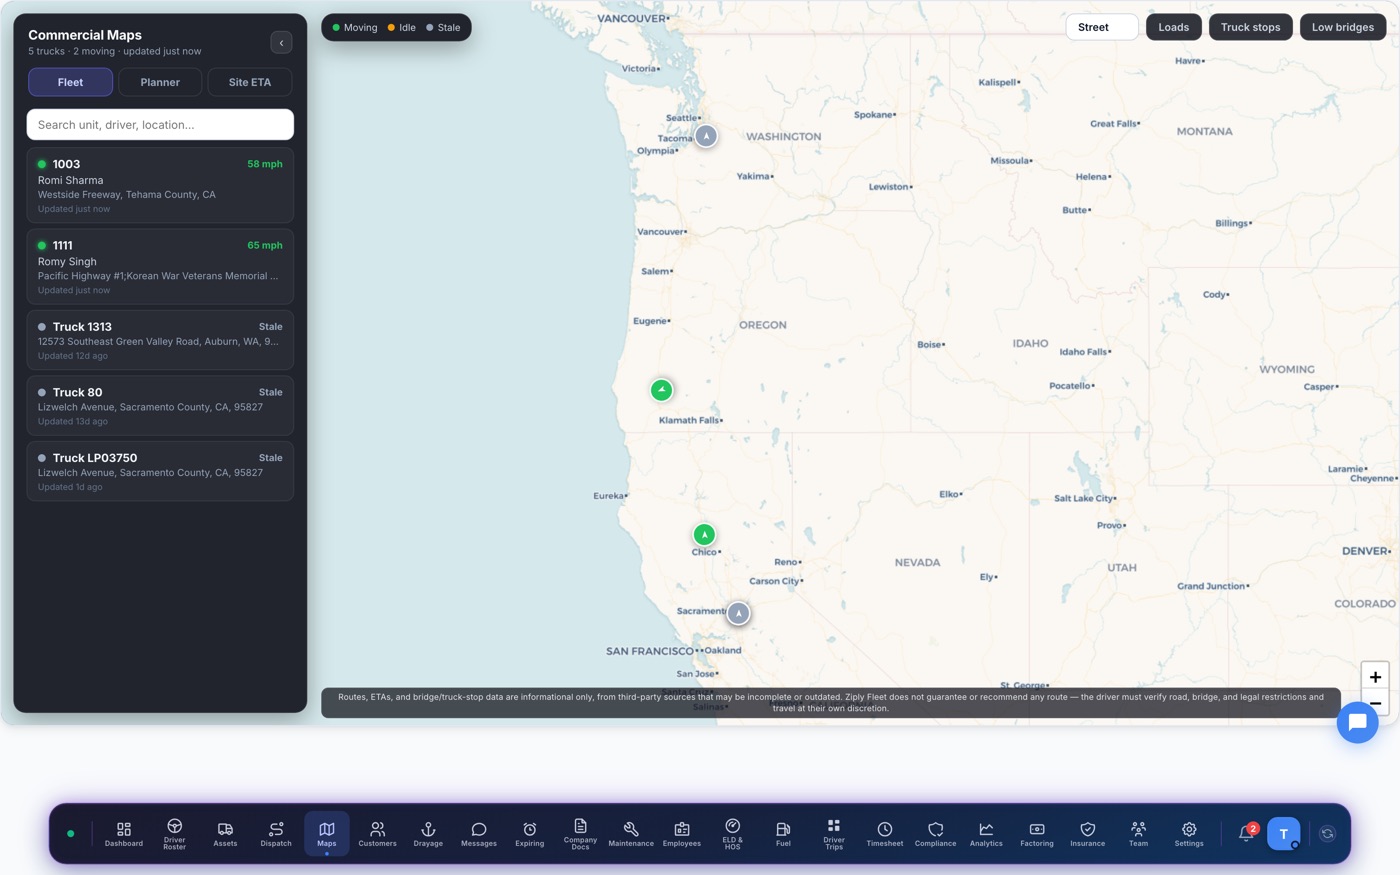Click the 65 mph speed label
The height and width of the screenshot is (875, 1400).
[x=265, y=245]
